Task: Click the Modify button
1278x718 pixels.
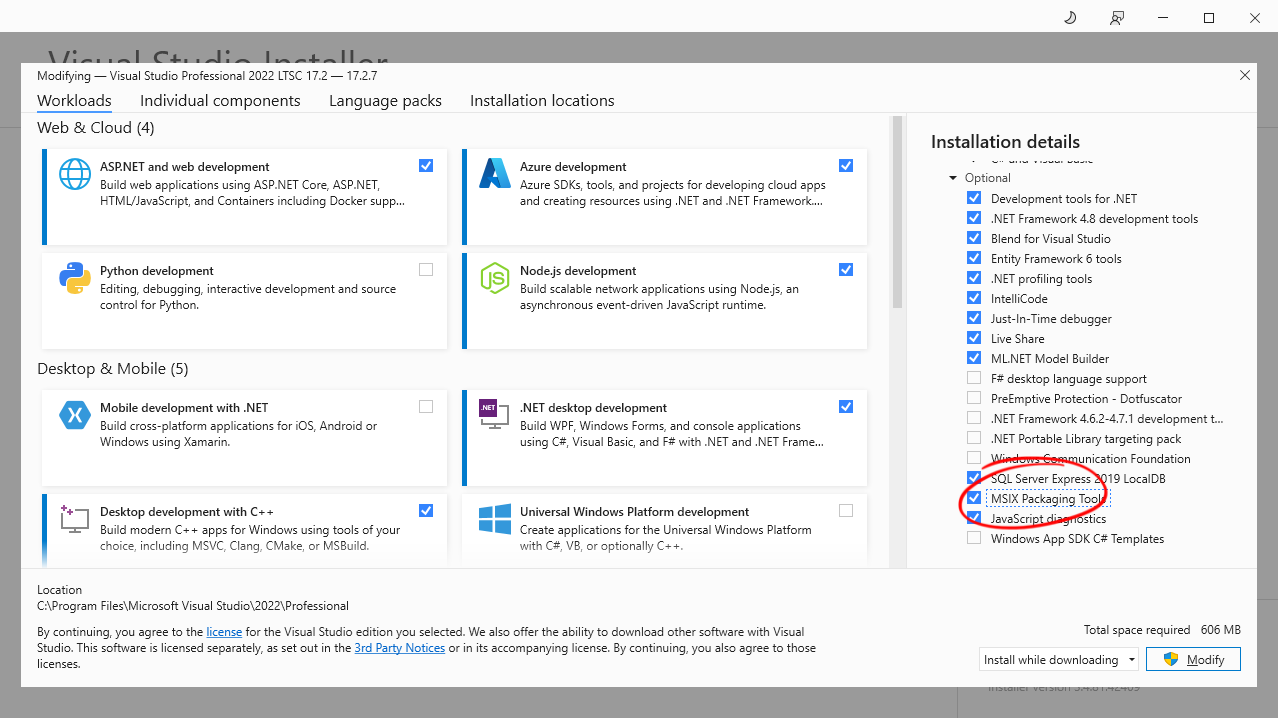Action: click(1193, 659)
